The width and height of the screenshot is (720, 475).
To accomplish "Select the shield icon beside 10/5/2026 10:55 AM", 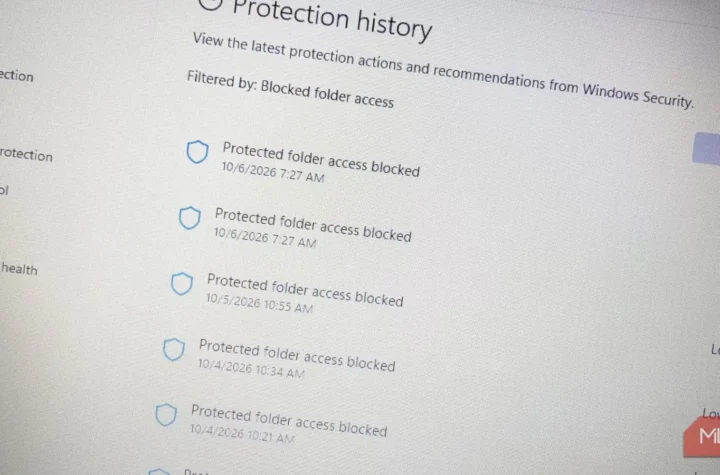I will click(182, 283).
